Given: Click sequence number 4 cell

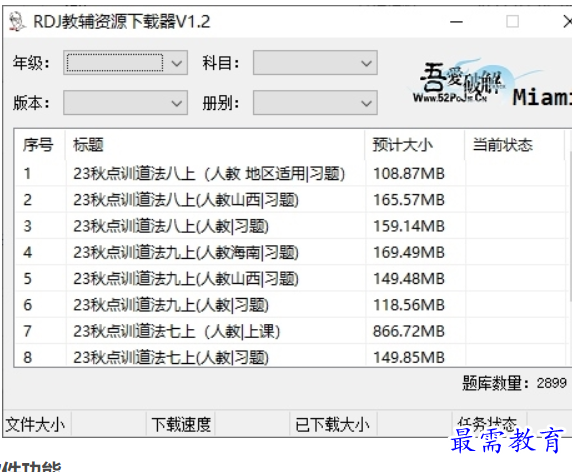Looking at the screenshot, I should coord(27,252).
